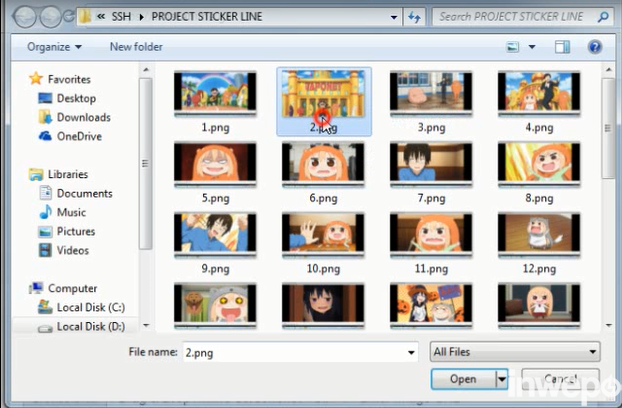Click the refresh button beside address bar
Image resolution: width=622 pixels, height=408 pixels.
tap(415, 17)
